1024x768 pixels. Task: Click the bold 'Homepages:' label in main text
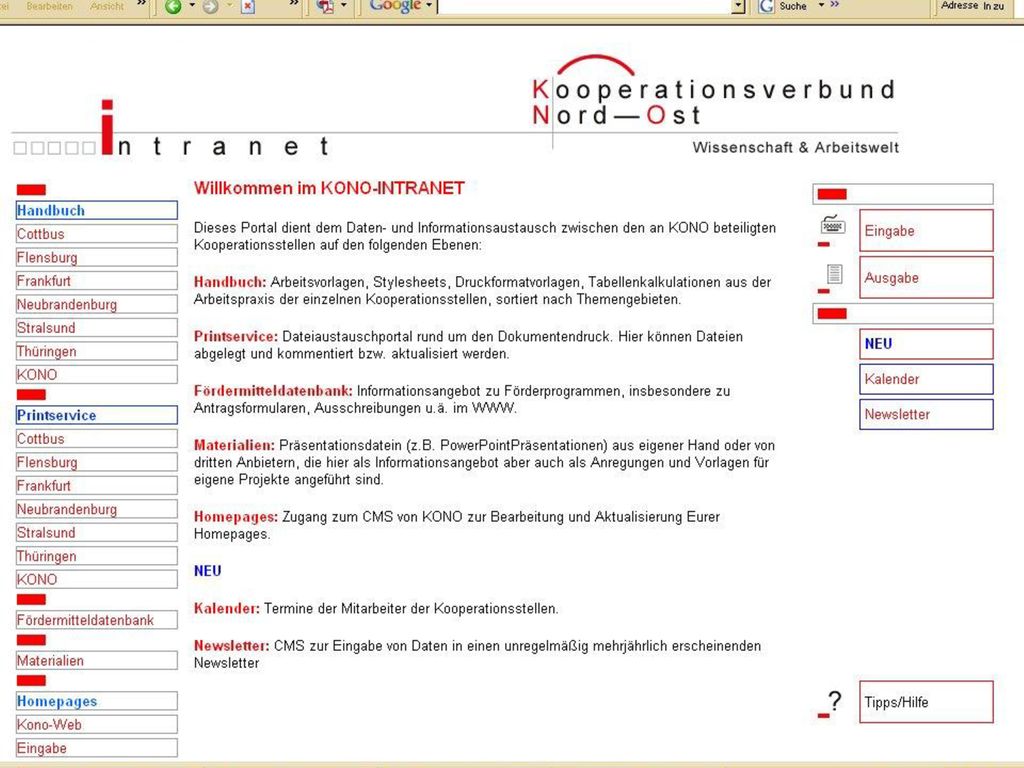click(236, 517)
